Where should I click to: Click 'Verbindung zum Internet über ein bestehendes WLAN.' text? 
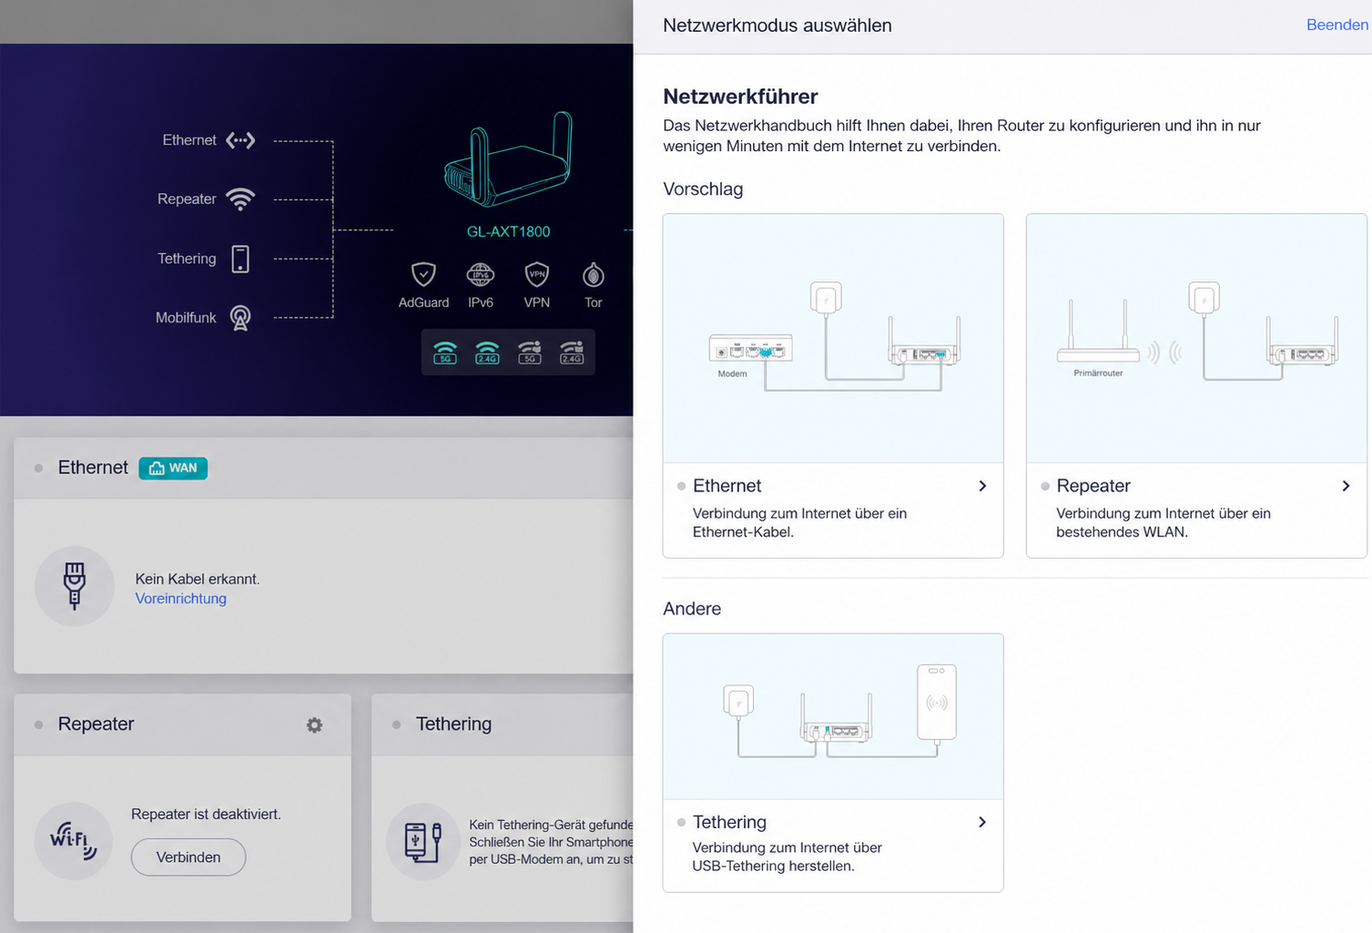(x=1163, y=523)
